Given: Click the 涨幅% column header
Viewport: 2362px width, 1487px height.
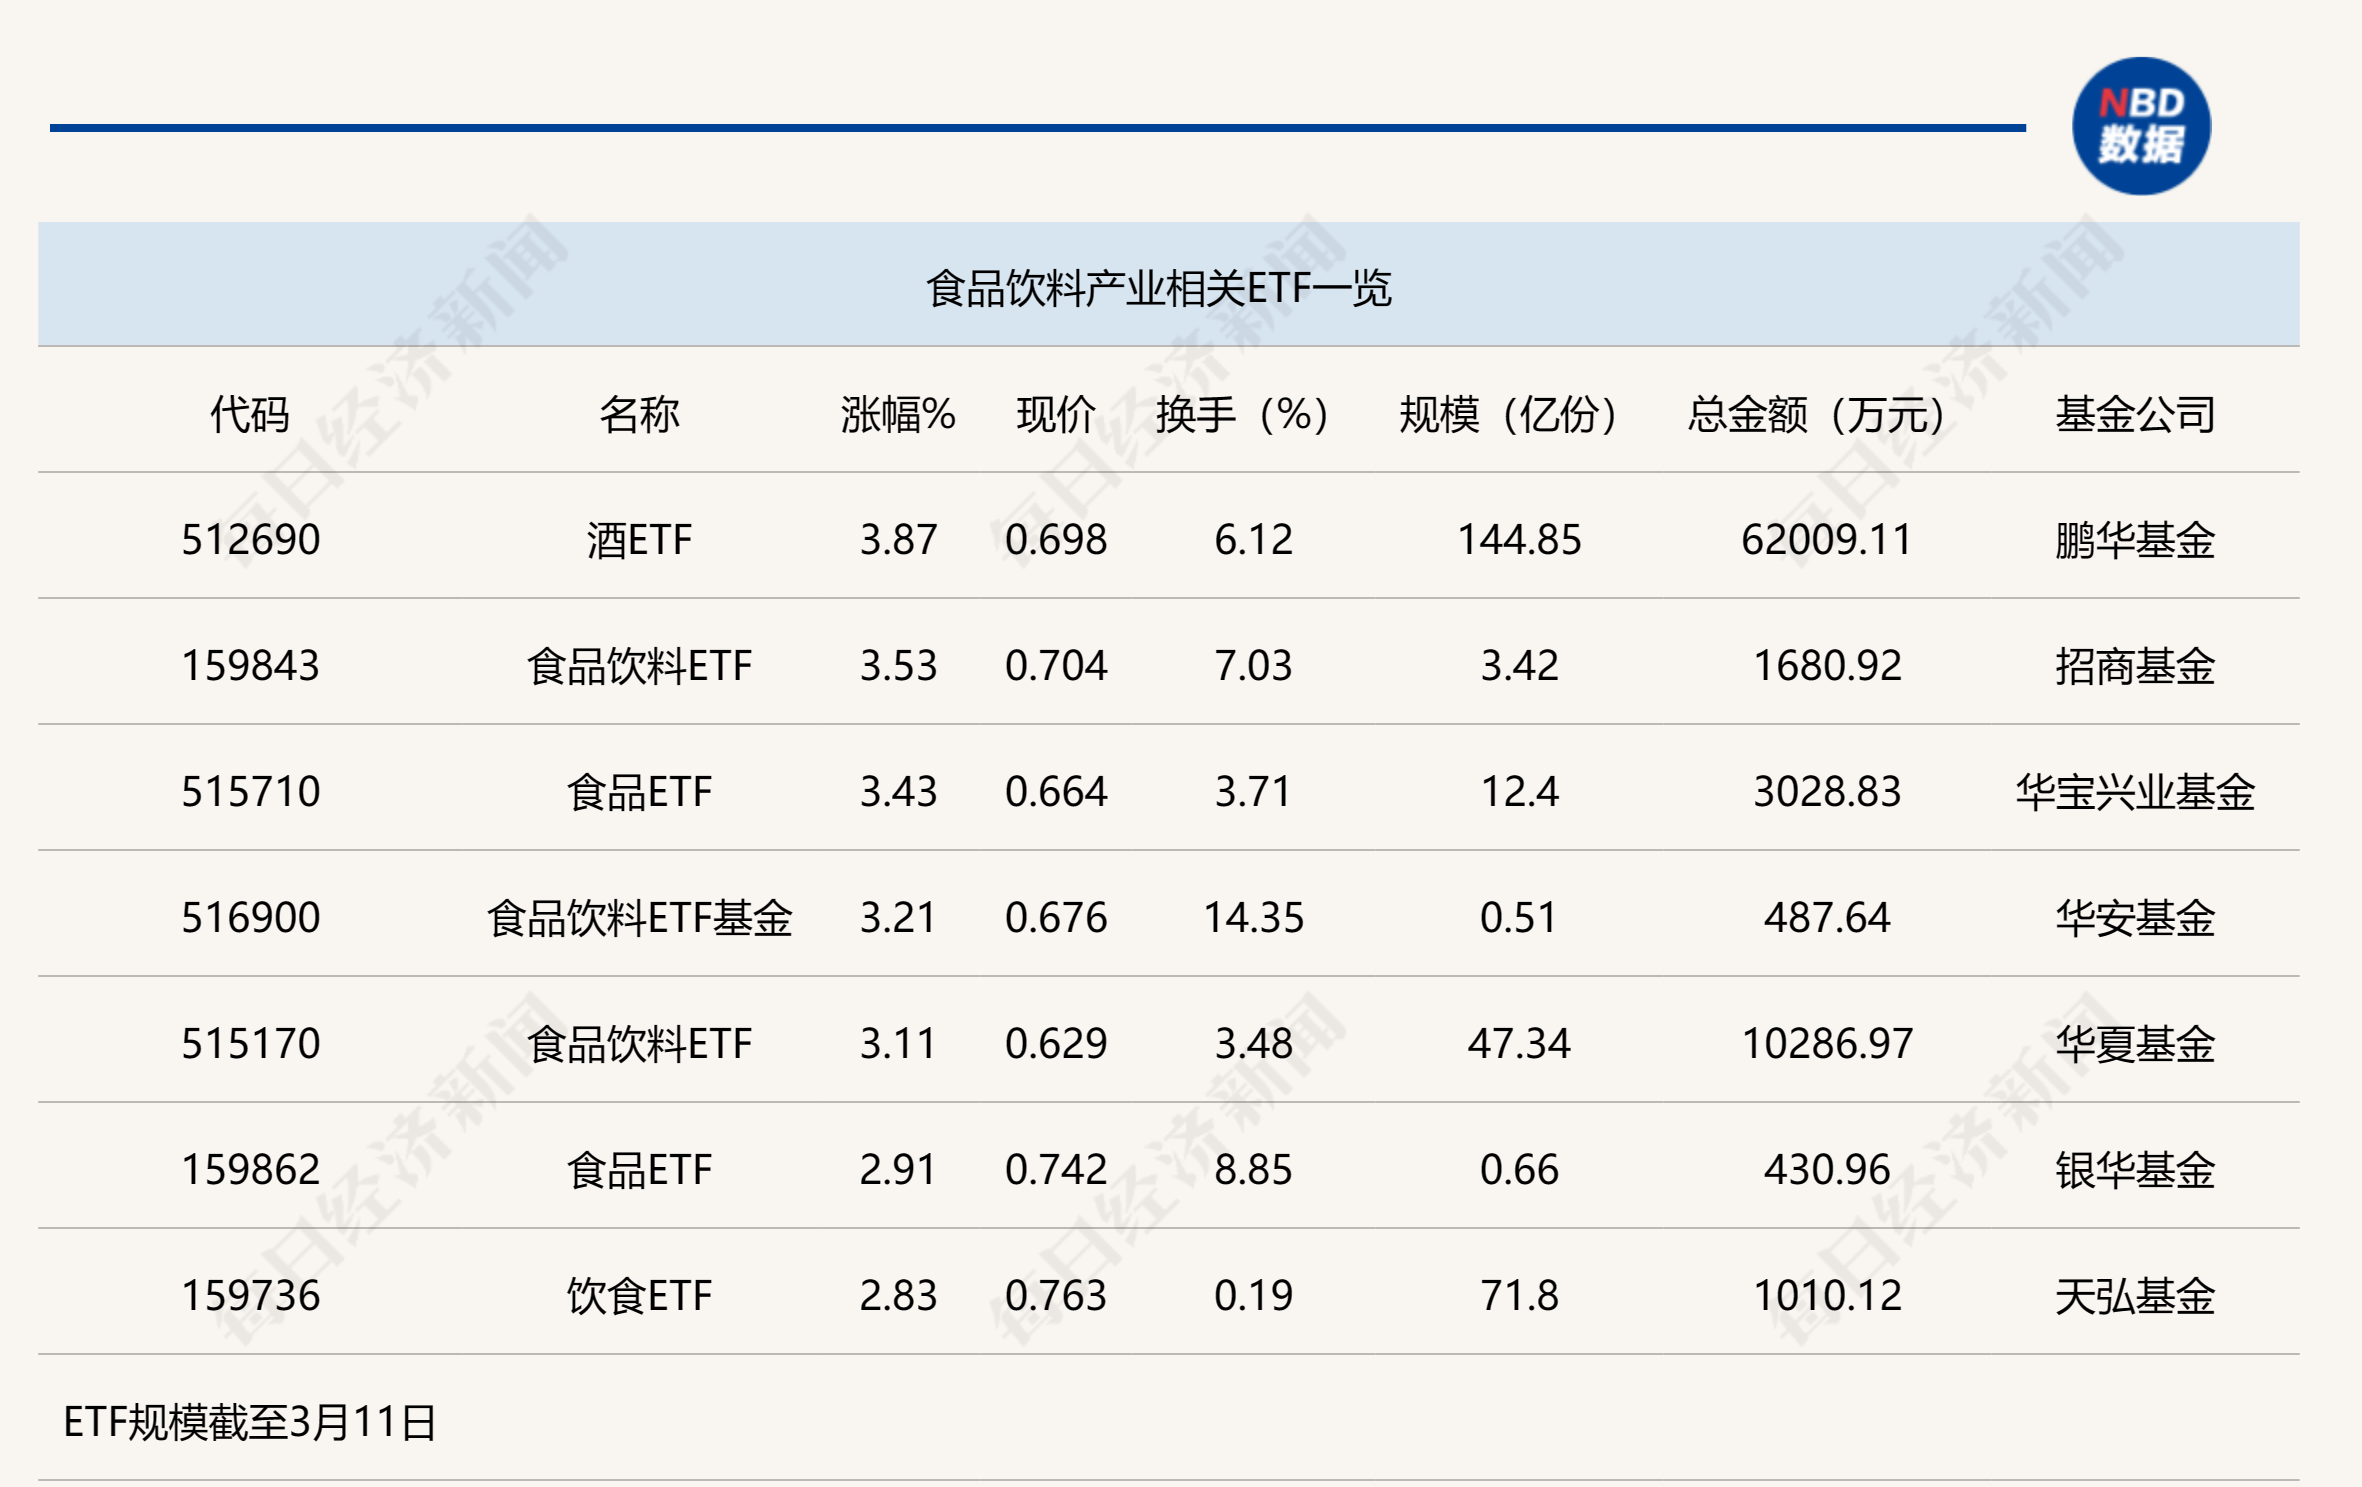Looking at the screenshot, I should (898, 414).
